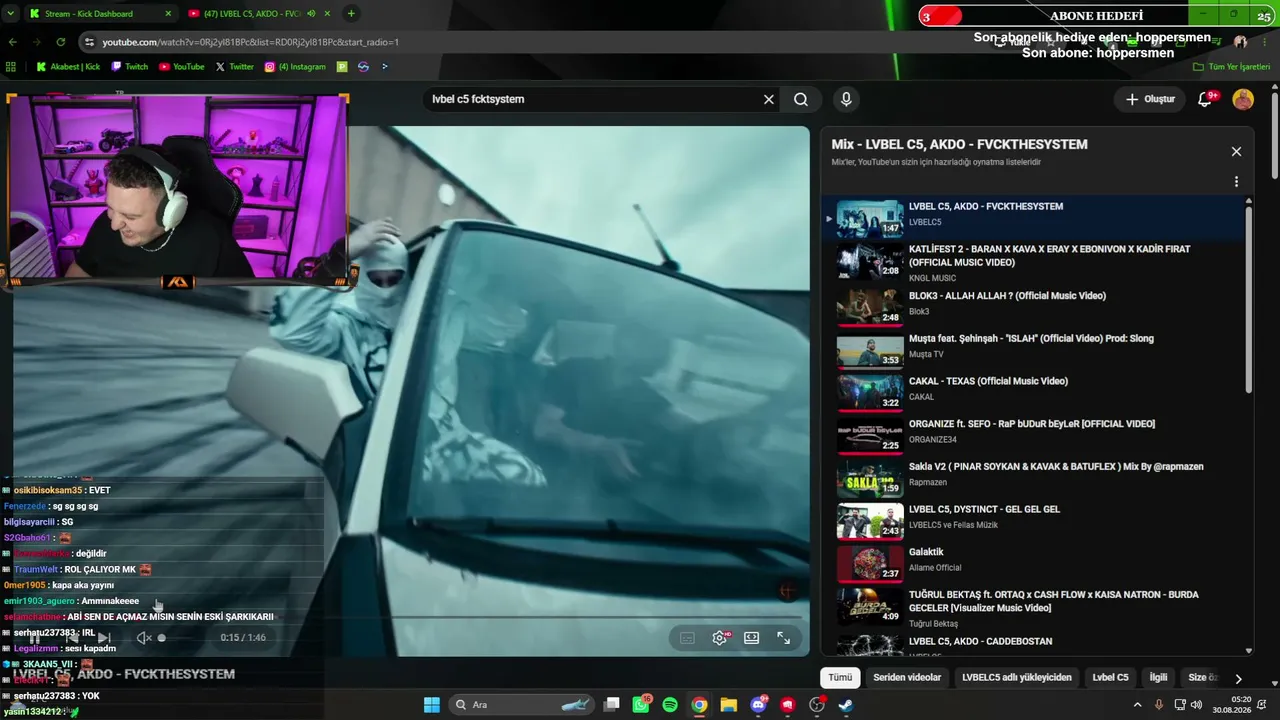Open the Twitter bookmark
The width and height of the screenshot is (1280, 720).
(x=234, y=67)
